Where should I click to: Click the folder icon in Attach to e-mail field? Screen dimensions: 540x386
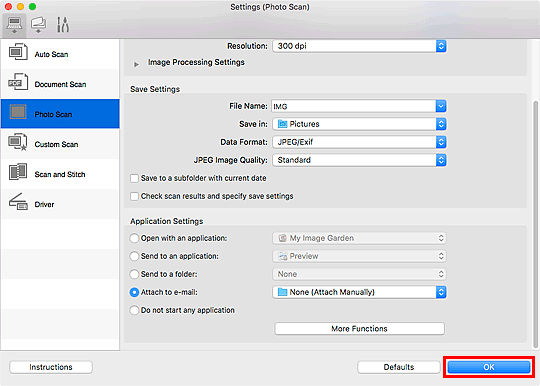tap(282, 292)
